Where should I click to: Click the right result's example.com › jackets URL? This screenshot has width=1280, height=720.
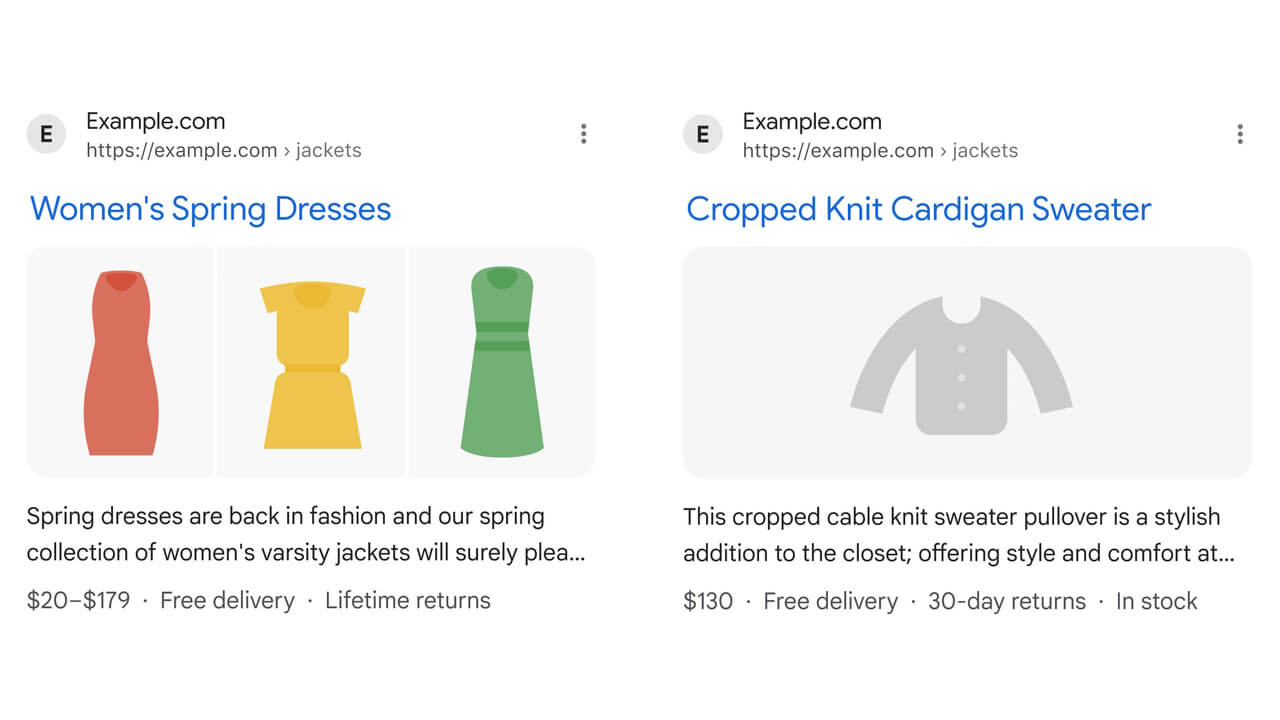point(879,151)
